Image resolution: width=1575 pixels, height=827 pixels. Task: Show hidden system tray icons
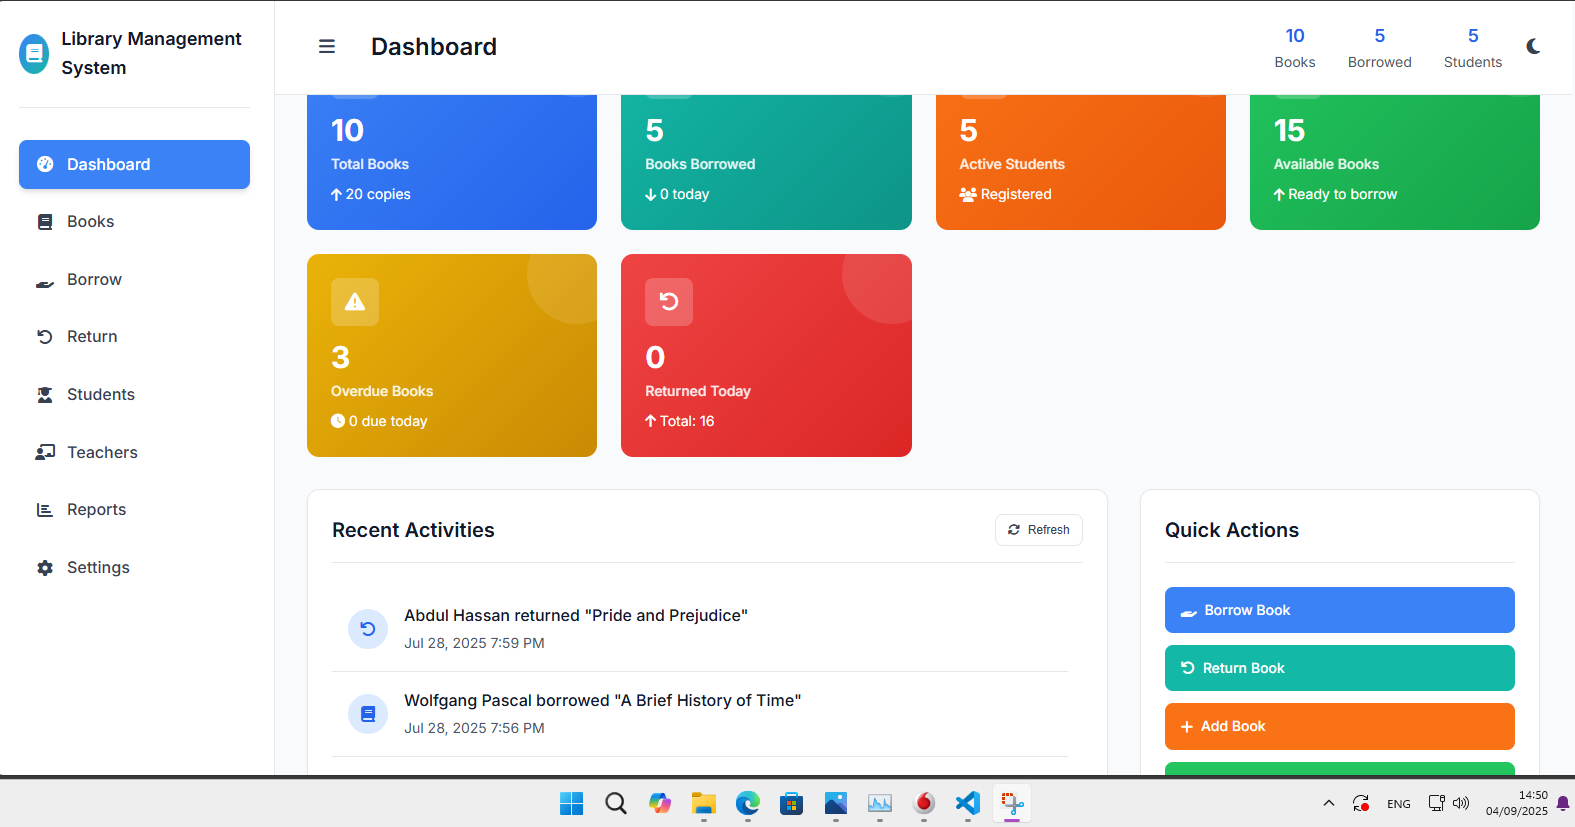pyautogui.click(x=1329, y=803)
